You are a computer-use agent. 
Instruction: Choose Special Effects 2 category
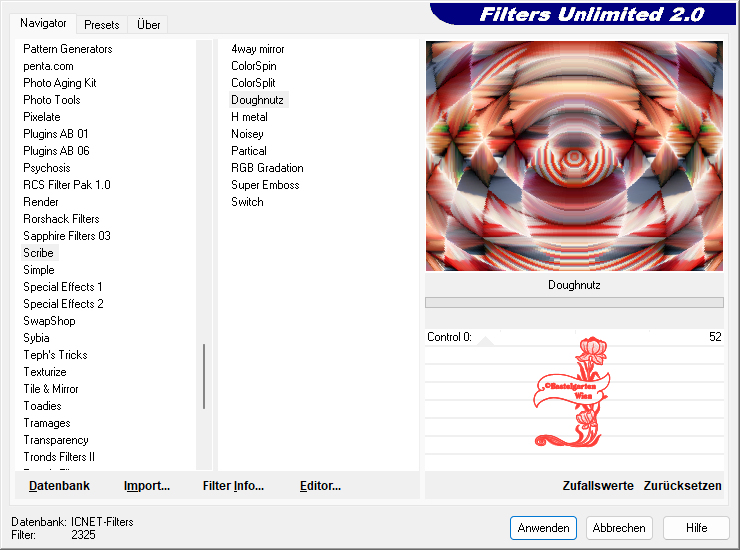[x=63, y=304]
